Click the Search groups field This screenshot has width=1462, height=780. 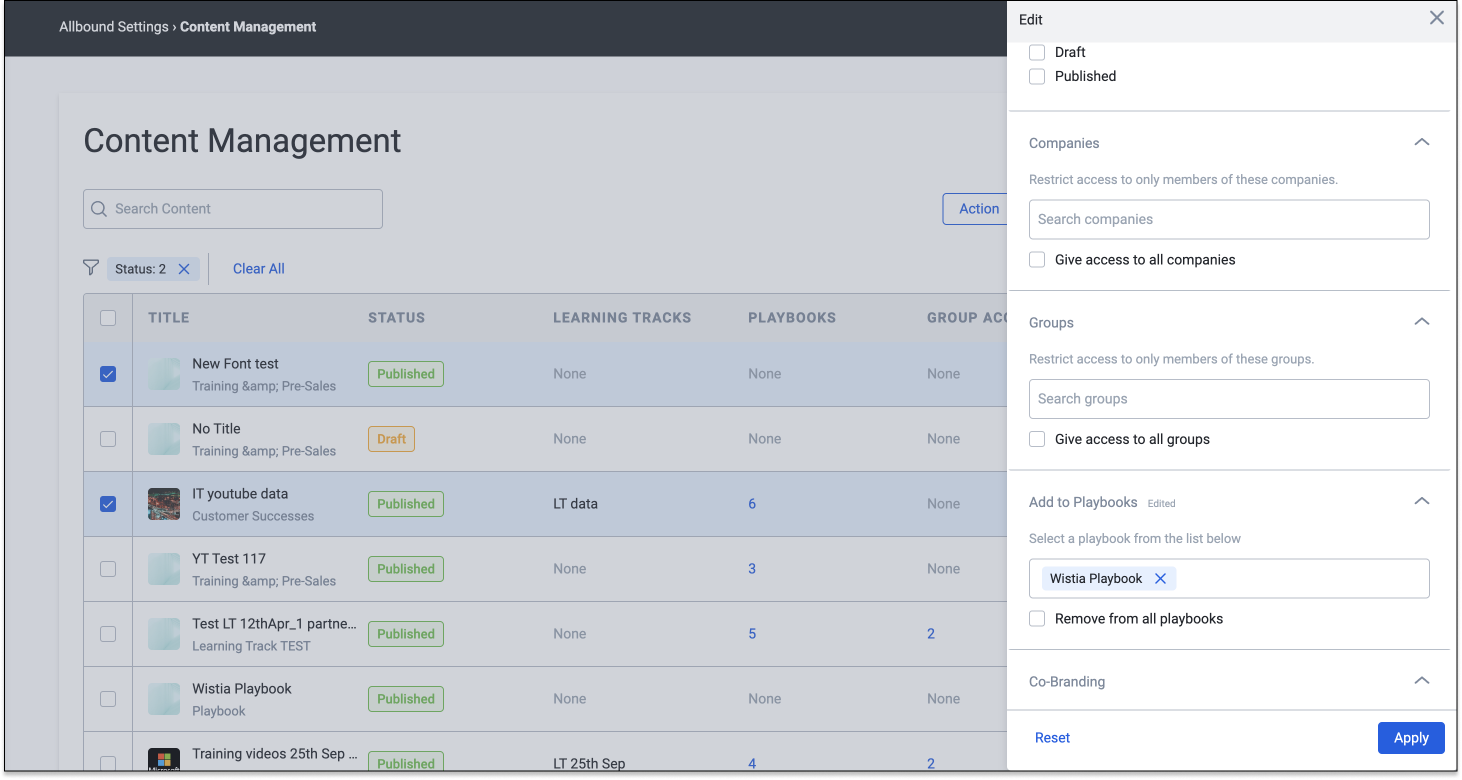click(1229, 399)
